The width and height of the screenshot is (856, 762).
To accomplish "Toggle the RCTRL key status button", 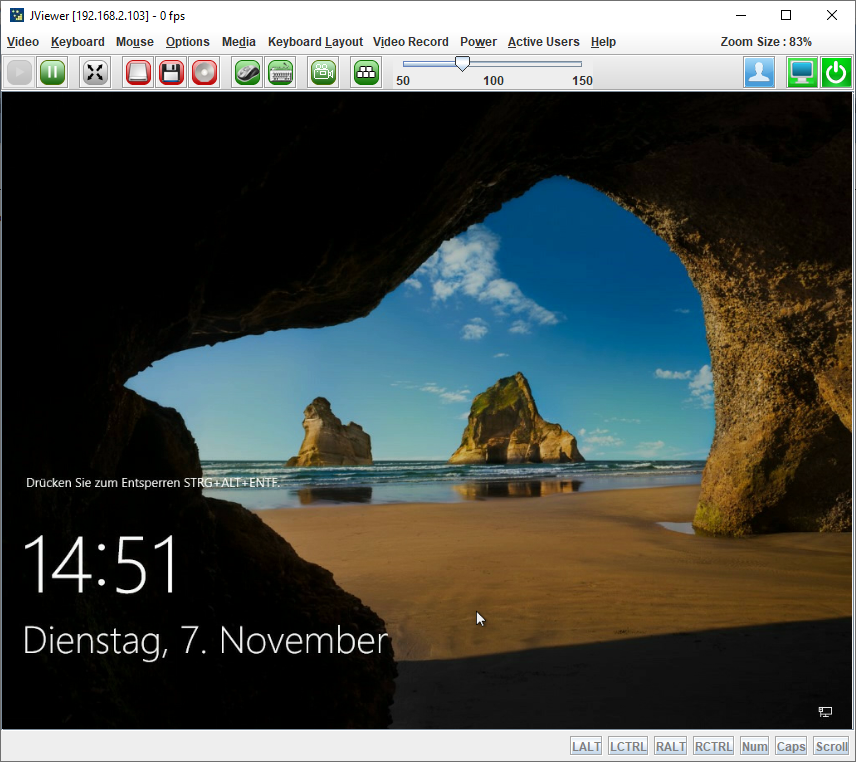I will click(713, 746).
